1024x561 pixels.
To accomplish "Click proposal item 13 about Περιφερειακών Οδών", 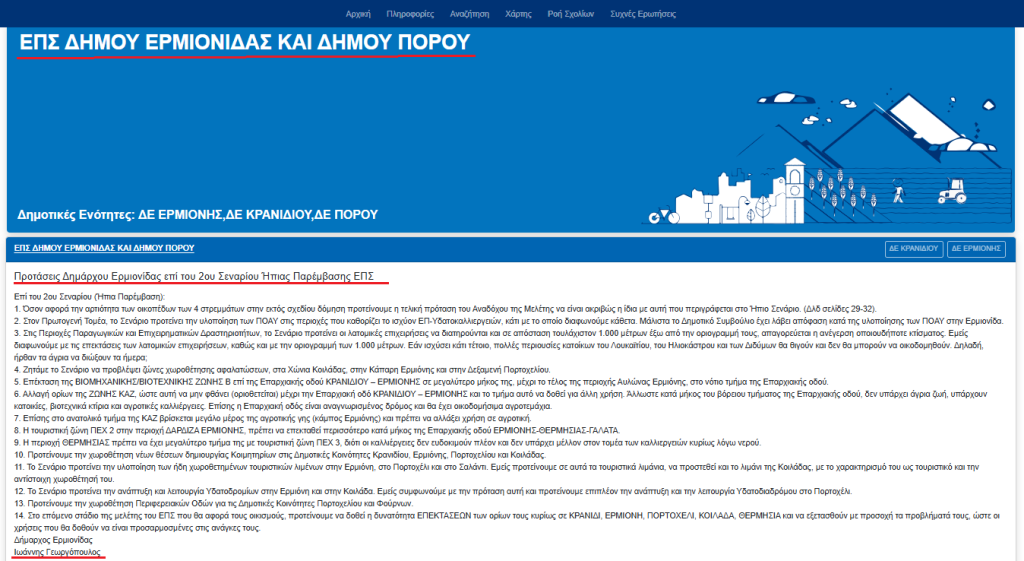I will (x=214, y=504).
